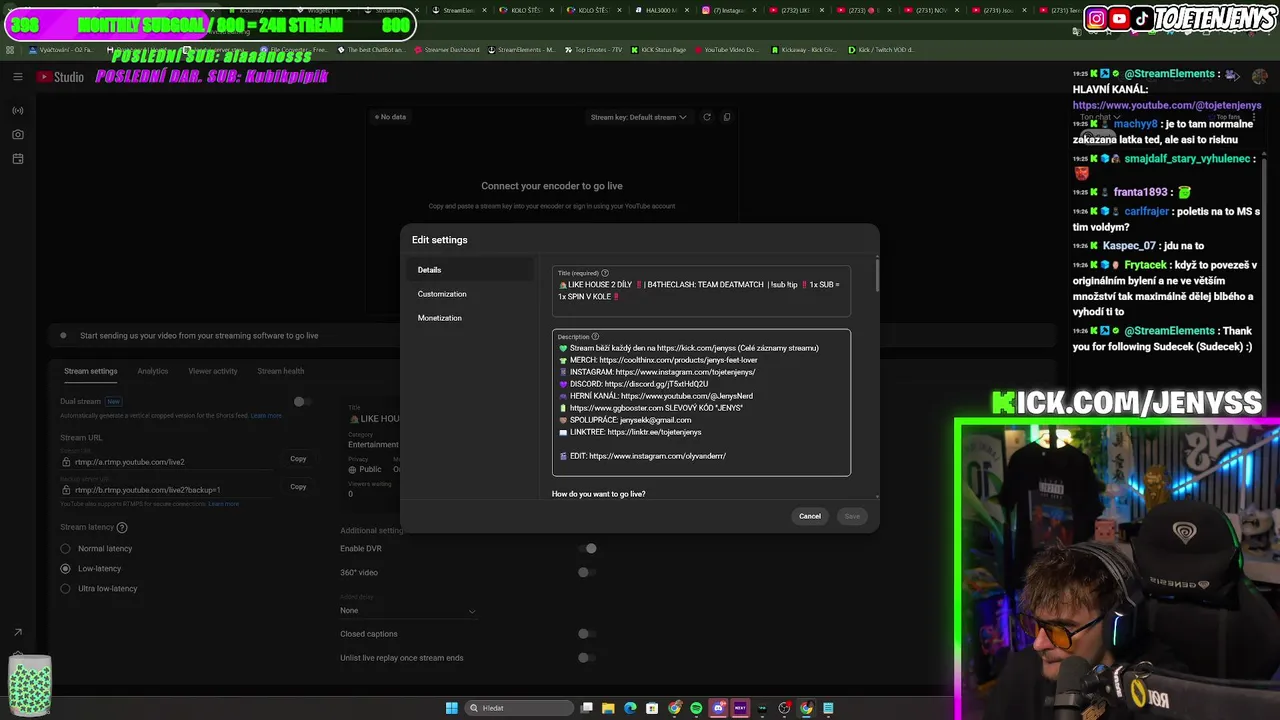Click the stream Title text field

click(701, 290)
